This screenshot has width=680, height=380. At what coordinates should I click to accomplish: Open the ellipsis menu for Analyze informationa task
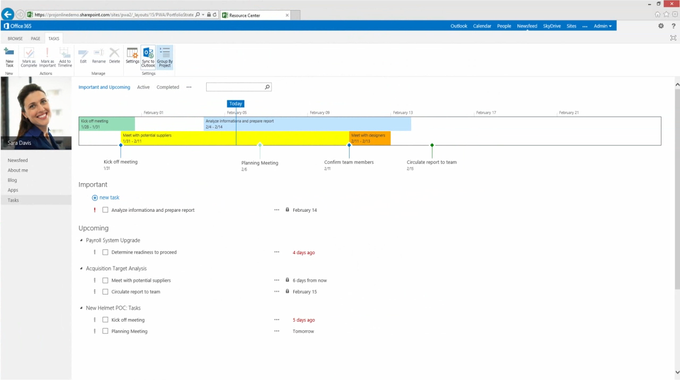pos(277,210)
